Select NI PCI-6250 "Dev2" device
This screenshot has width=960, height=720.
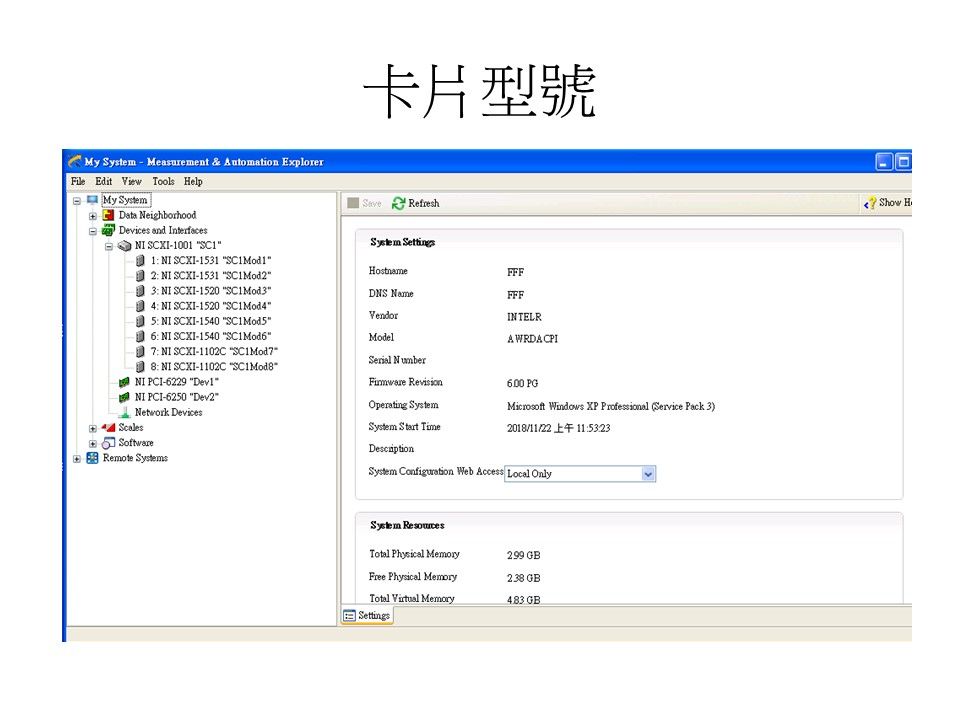[x=176, y=397]
